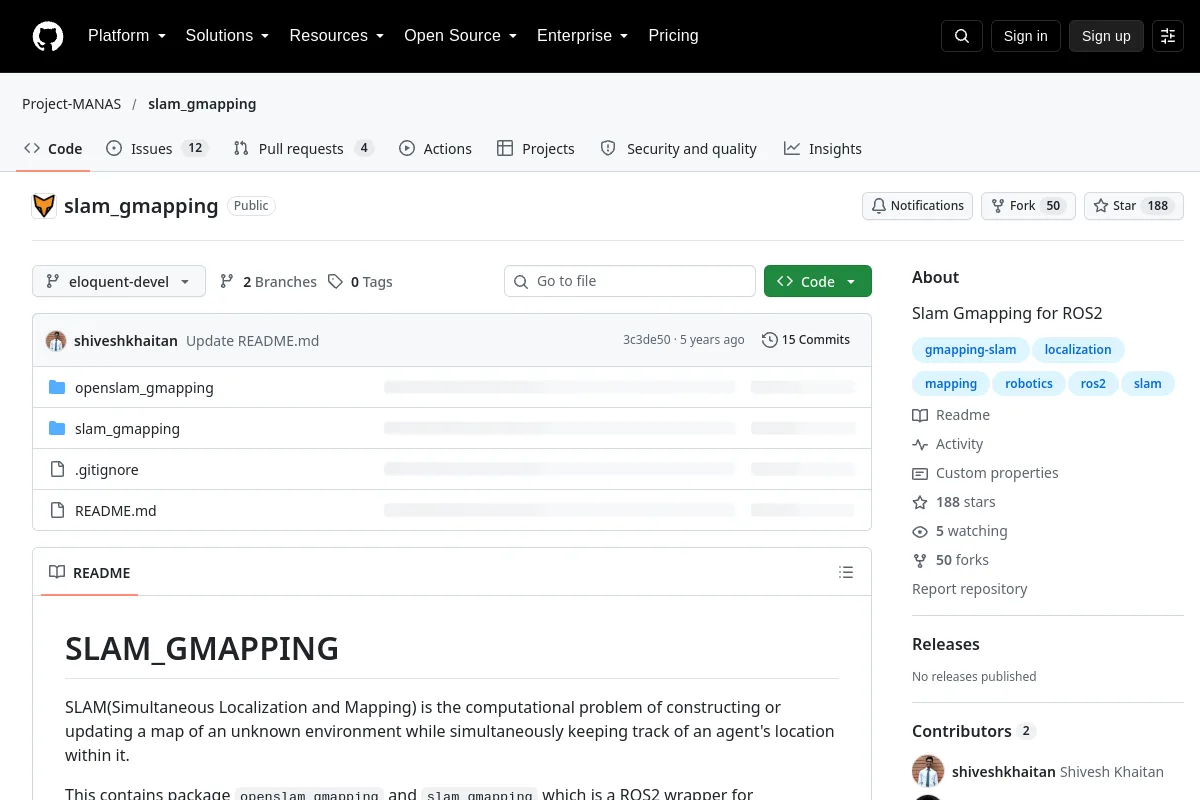Open the .gitignore file

coord(107,470)
